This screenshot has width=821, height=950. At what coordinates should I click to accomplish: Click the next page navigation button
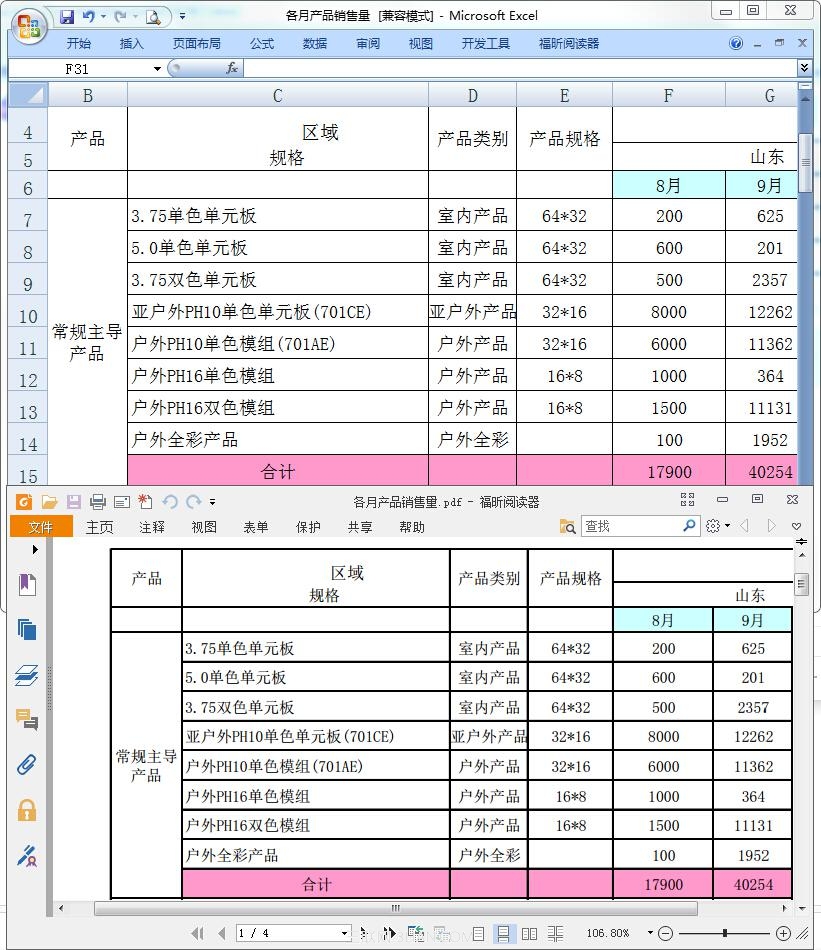(361, 932)
